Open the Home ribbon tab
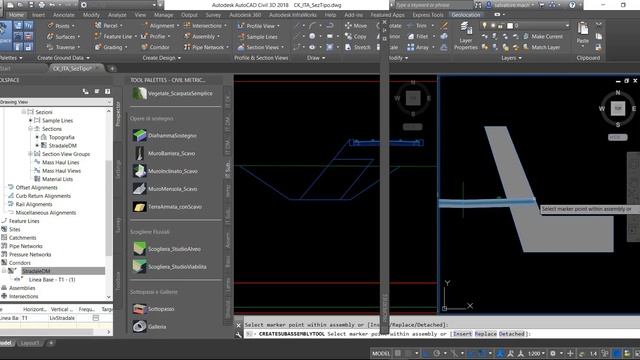The height and width of the screenshot is (360, 640). tap(16, 15)
